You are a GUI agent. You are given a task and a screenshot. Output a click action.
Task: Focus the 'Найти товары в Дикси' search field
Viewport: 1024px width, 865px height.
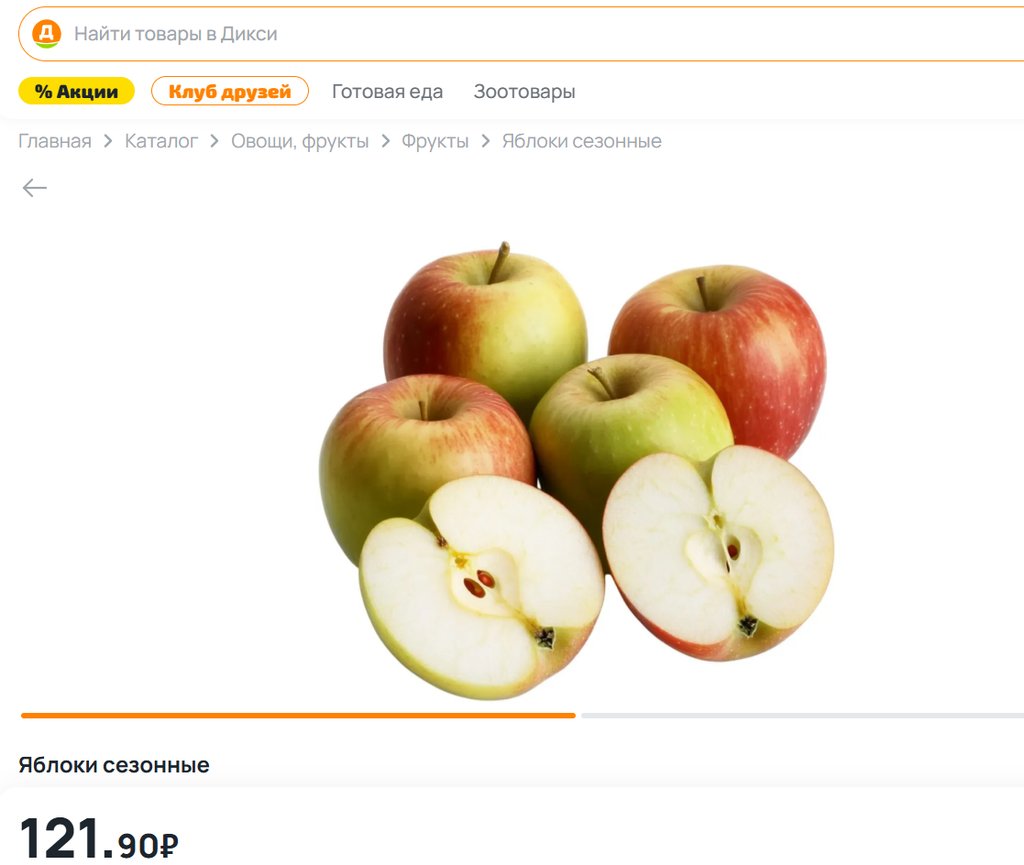522,34
